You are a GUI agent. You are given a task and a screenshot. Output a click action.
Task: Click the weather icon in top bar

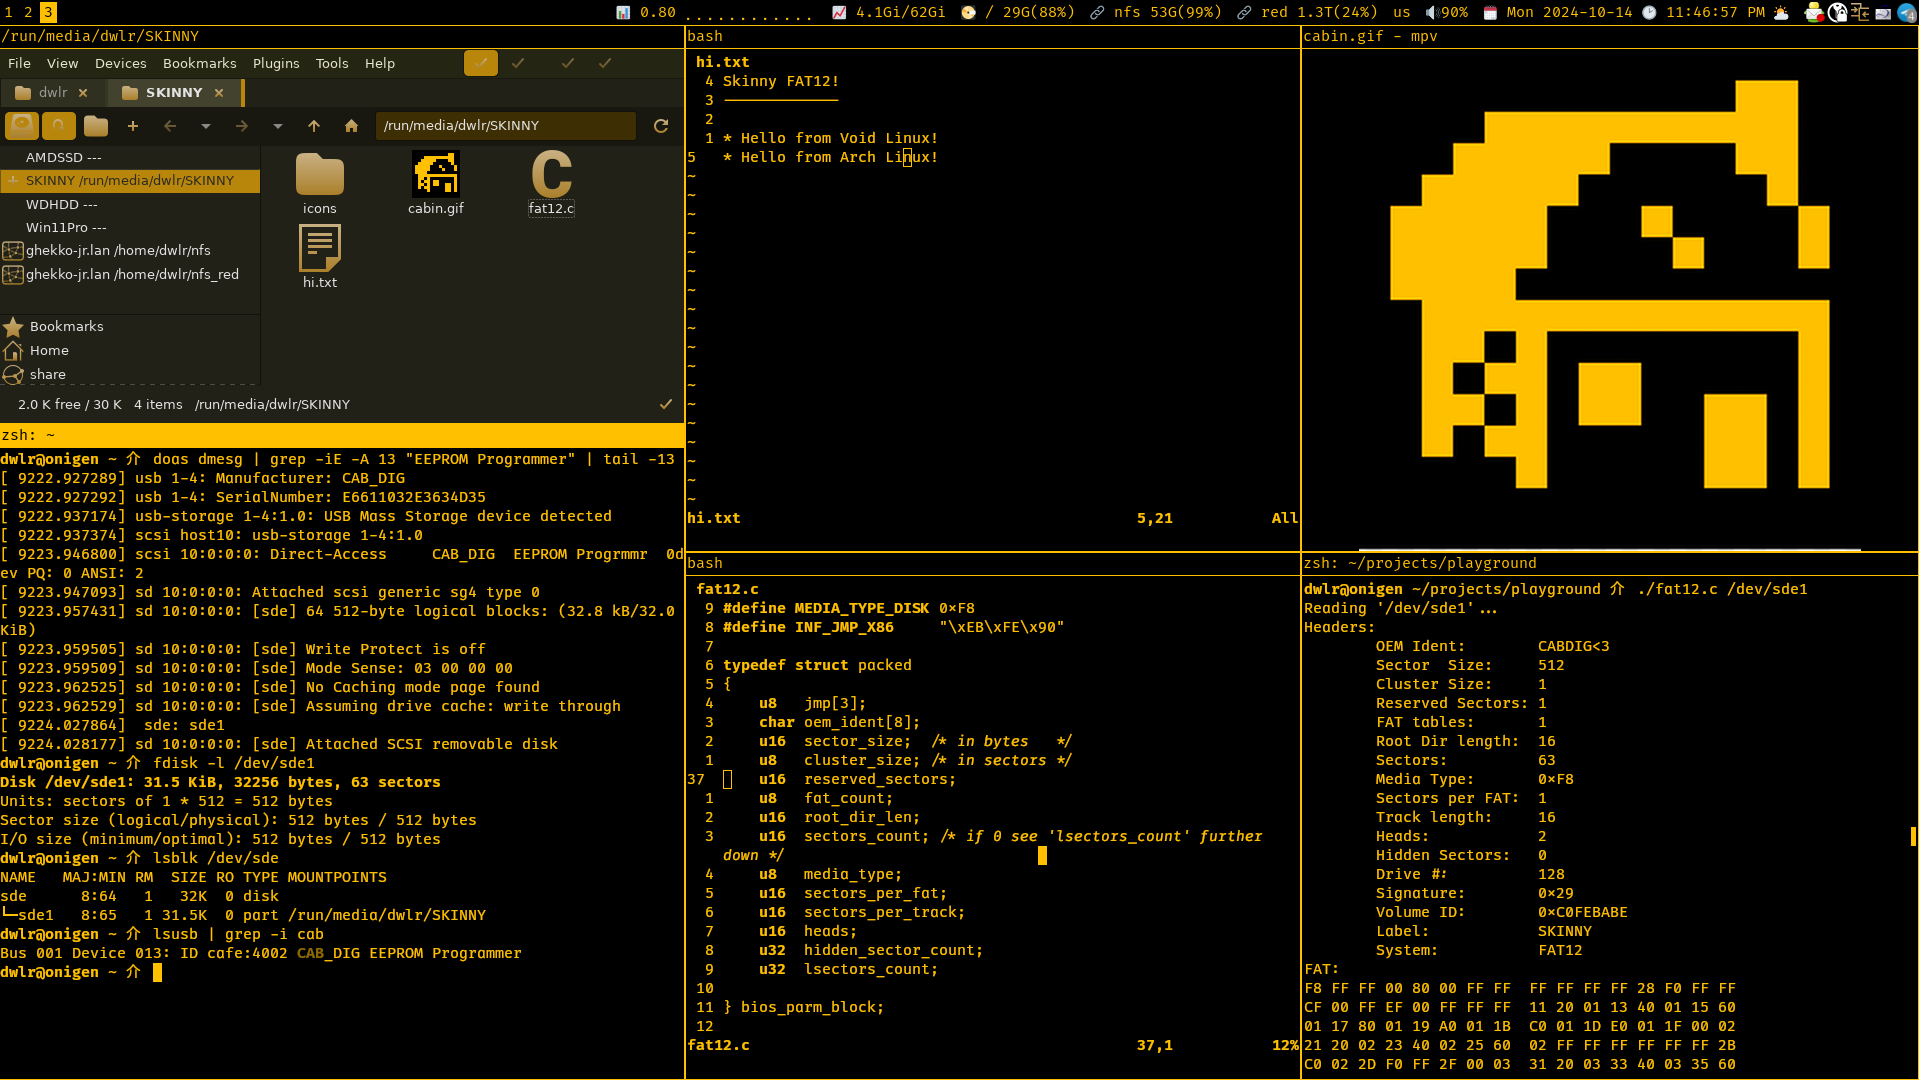tap(1782, 12)
